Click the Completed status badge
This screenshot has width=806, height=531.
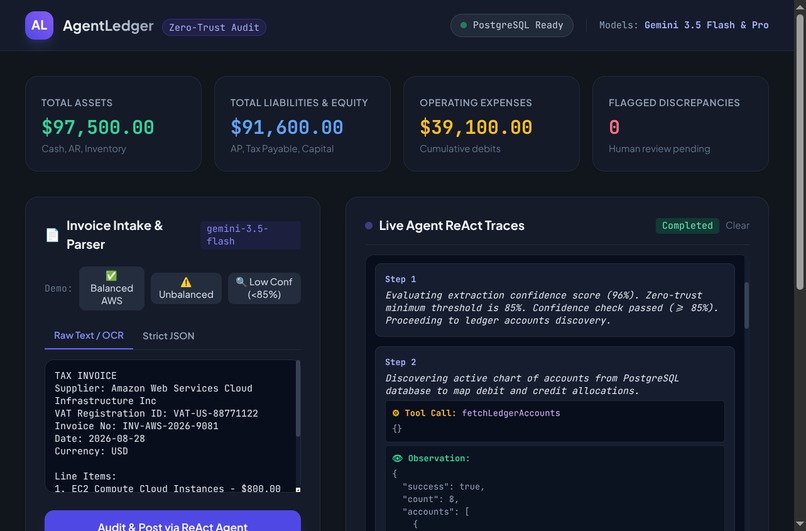pos(687,226)
